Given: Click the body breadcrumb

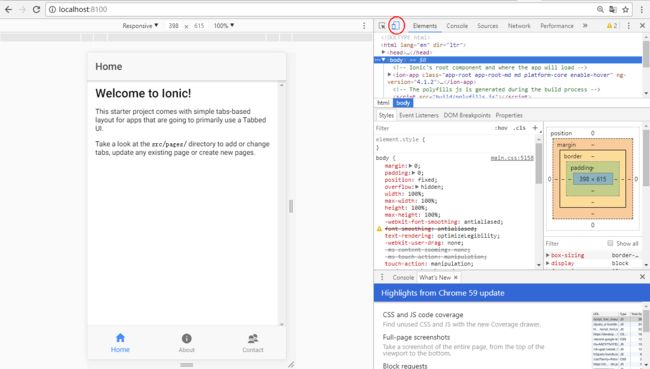Looking at the screenshot, I should coord(403,103).
